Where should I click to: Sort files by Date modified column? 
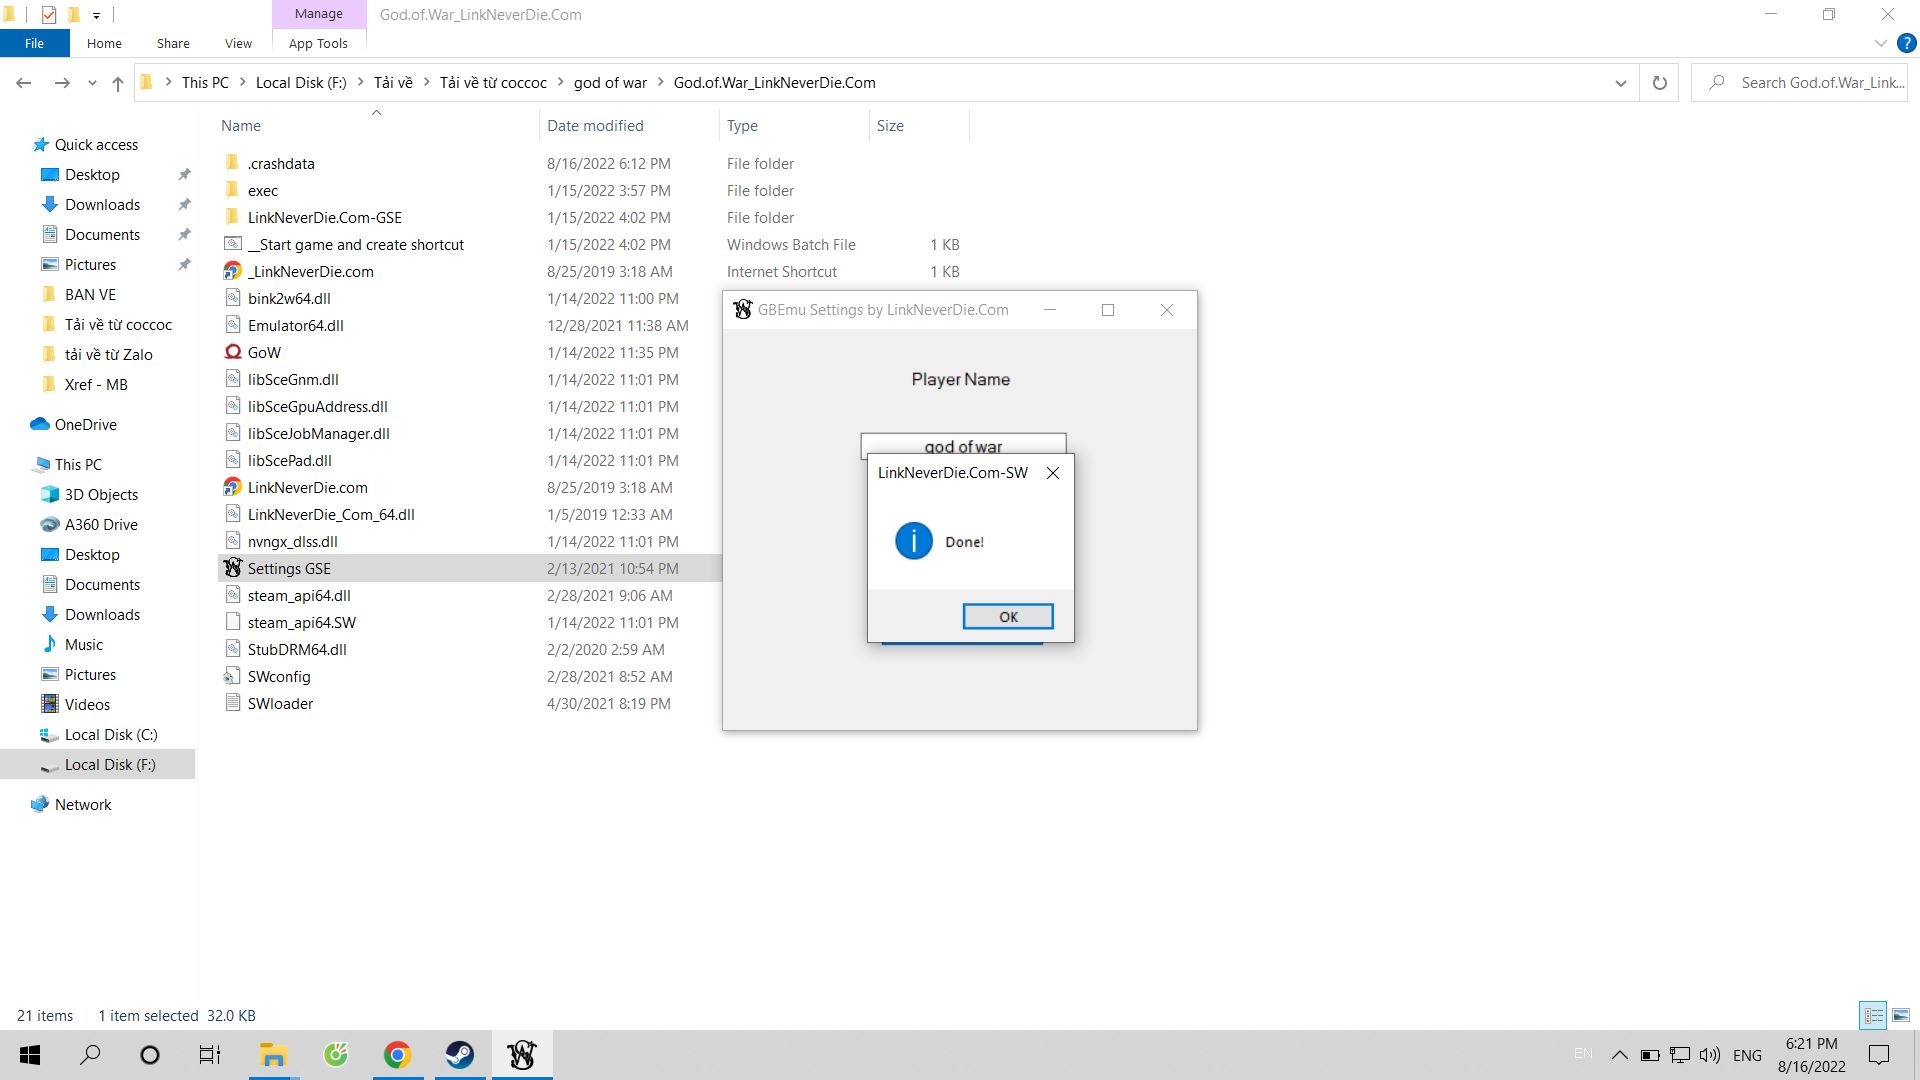pyautogui.click(x=595, y=125)
